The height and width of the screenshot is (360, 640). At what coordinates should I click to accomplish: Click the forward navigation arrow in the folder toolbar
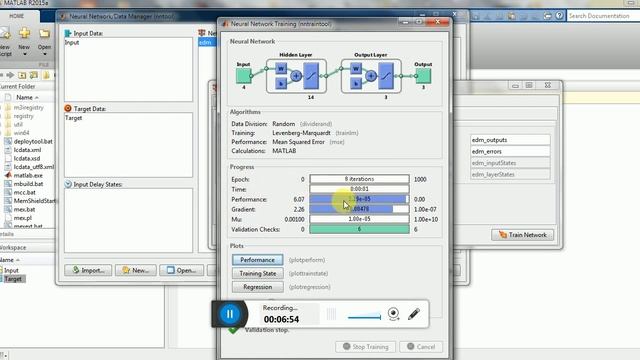(x=10, y=75)
